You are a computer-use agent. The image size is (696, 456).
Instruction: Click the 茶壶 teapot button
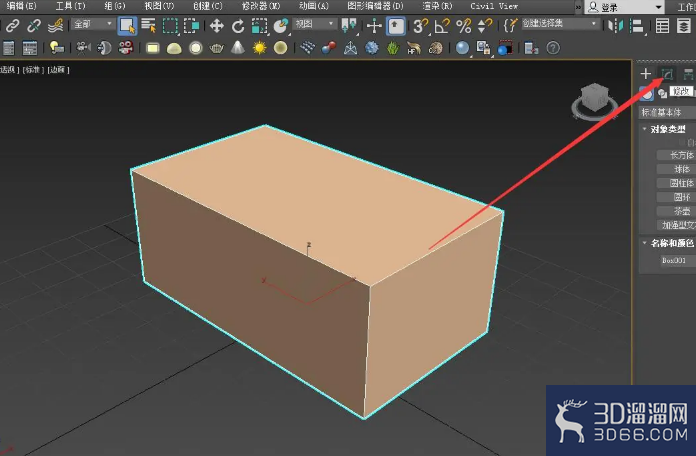pyautogui.click(x=676, y=211)
